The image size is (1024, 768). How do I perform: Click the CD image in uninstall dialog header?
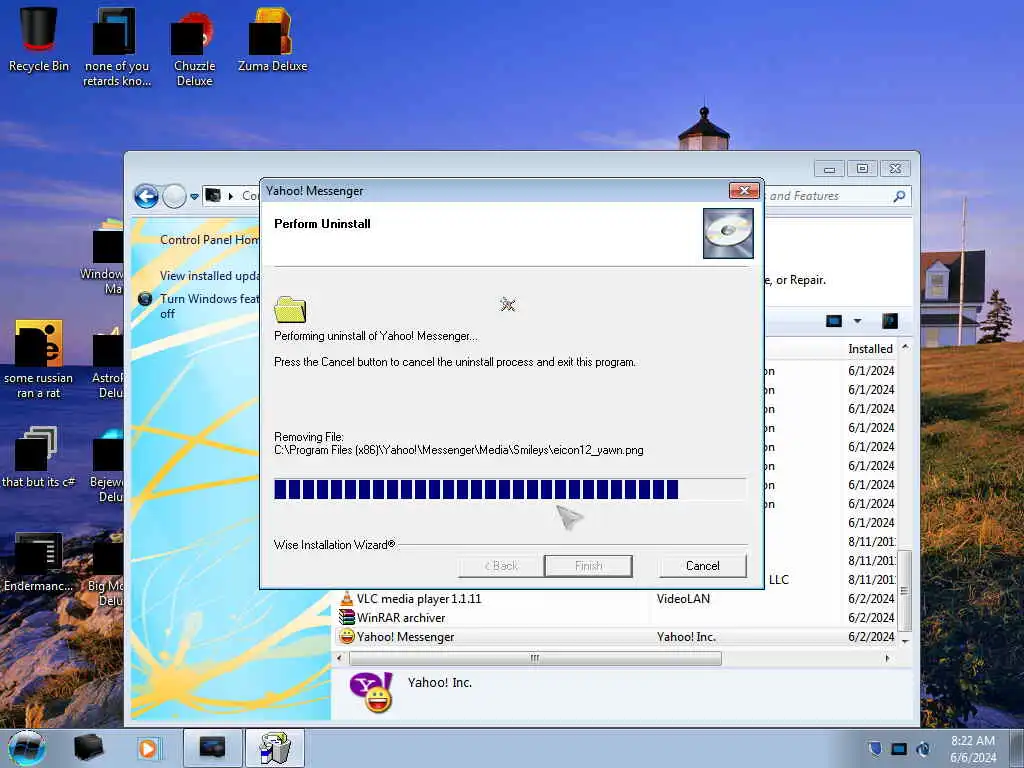[x=728, y=233]
